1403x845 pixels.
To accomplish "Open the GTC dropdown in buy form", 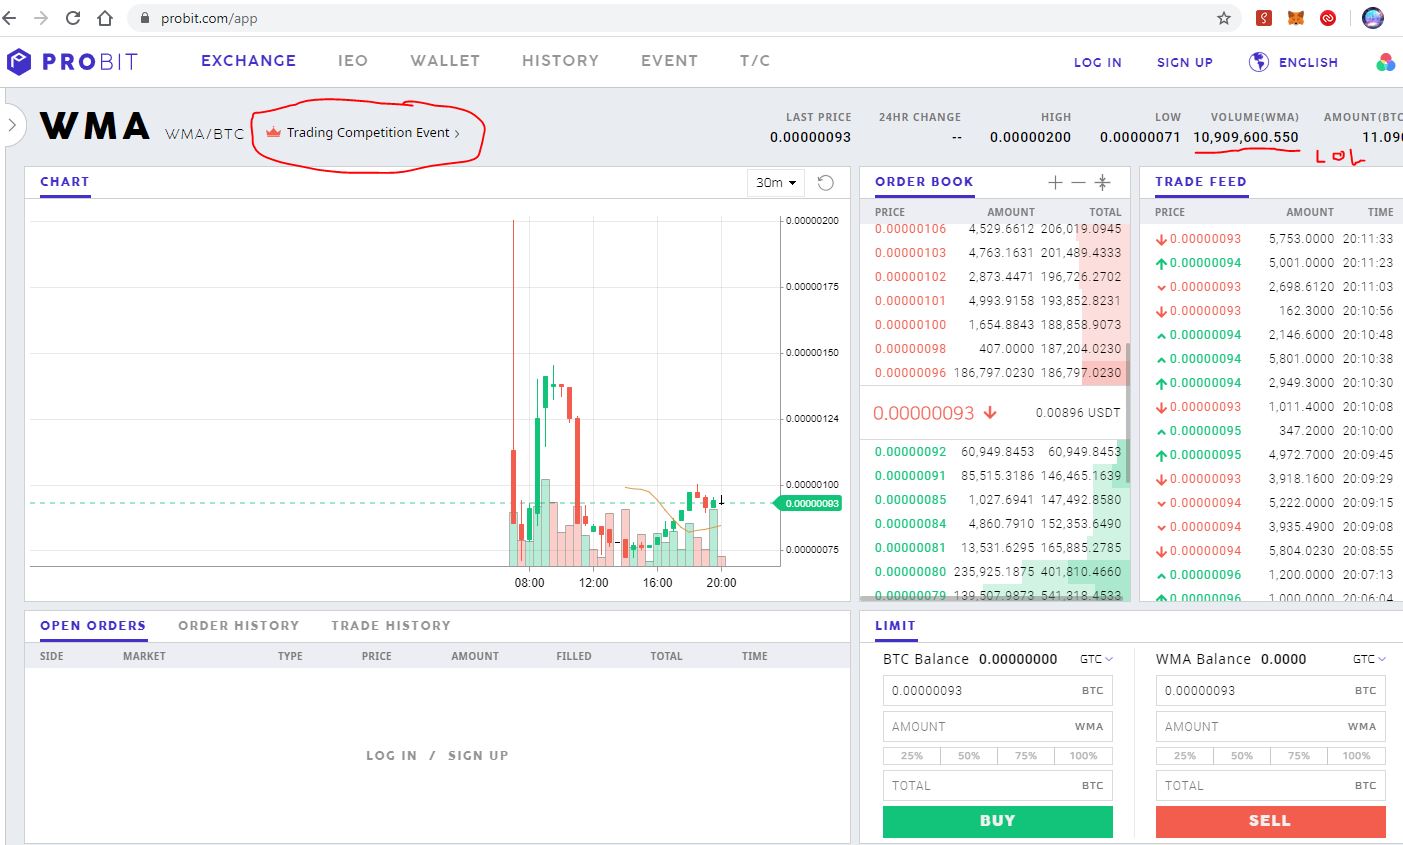I will coord(1096,659).
